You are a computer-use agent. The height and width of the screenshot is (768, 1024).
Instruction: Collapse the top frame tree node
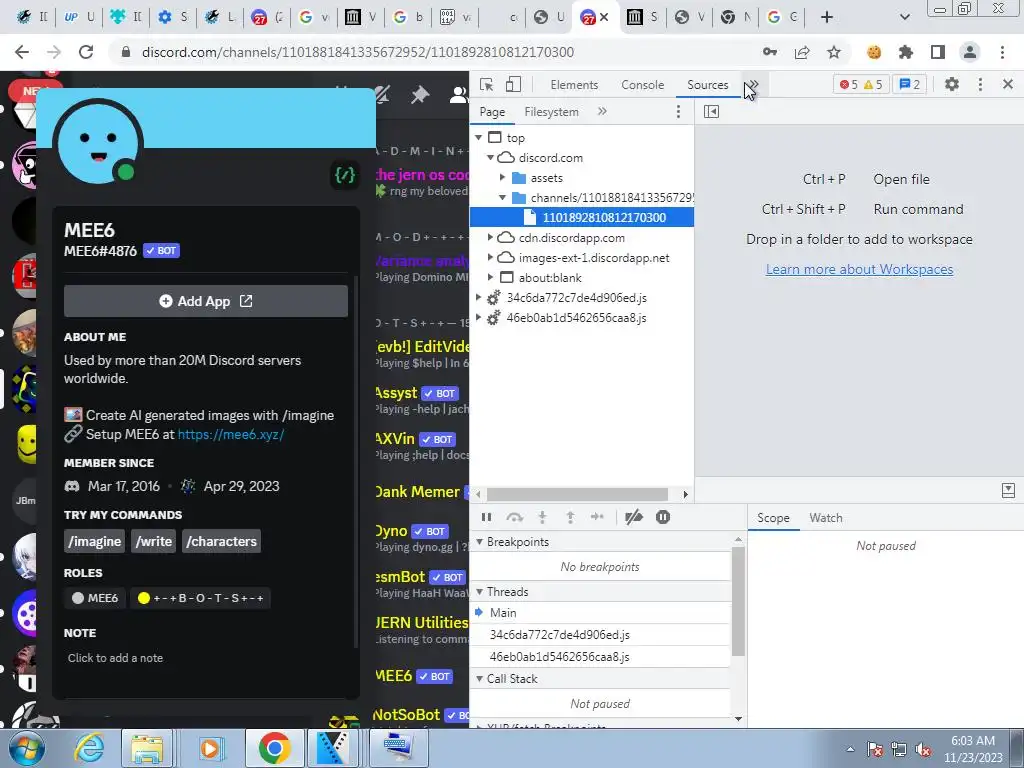point(479,138)
